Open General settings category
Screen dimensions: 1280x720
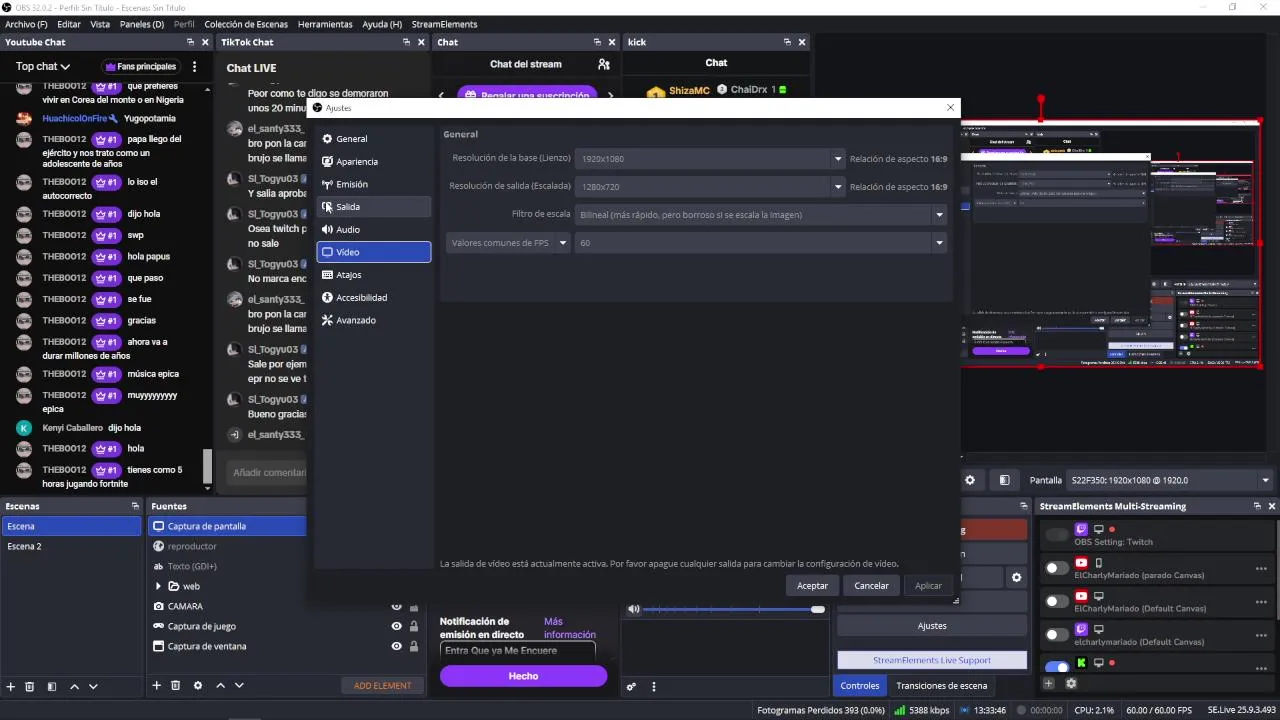click(374, 139)
